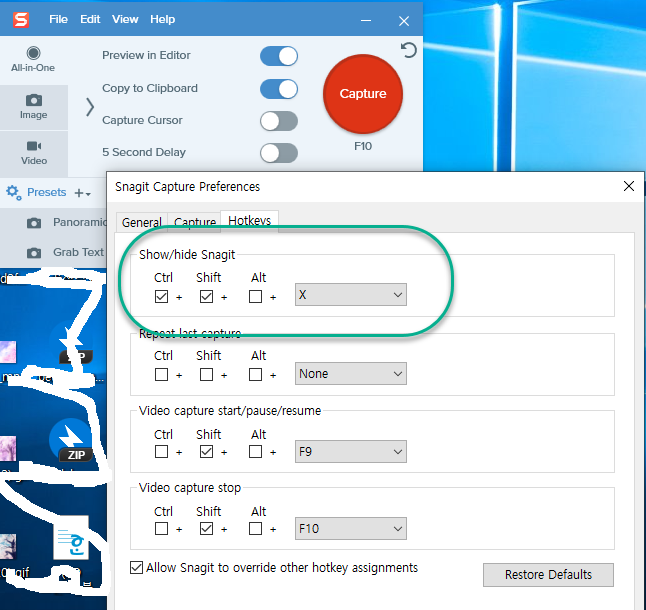Click Restore Defaults button
This screenshot has width=646, height=610.
[x=548, y=575]
